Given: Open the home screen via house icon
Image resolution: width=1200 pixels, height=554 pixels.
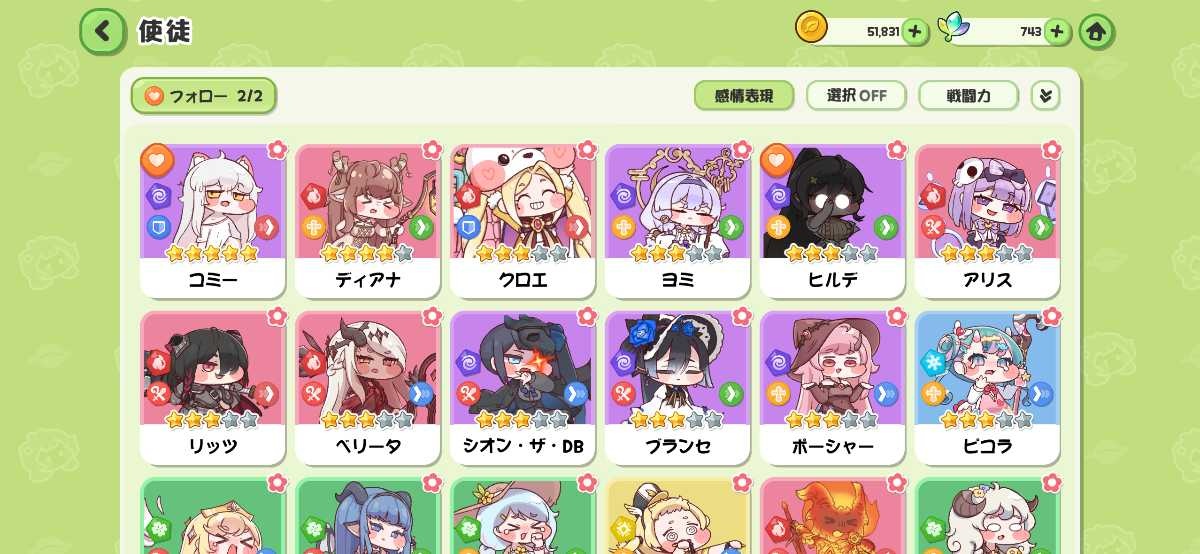Looking at the screenshot, I should click(x=1096, y=32).
